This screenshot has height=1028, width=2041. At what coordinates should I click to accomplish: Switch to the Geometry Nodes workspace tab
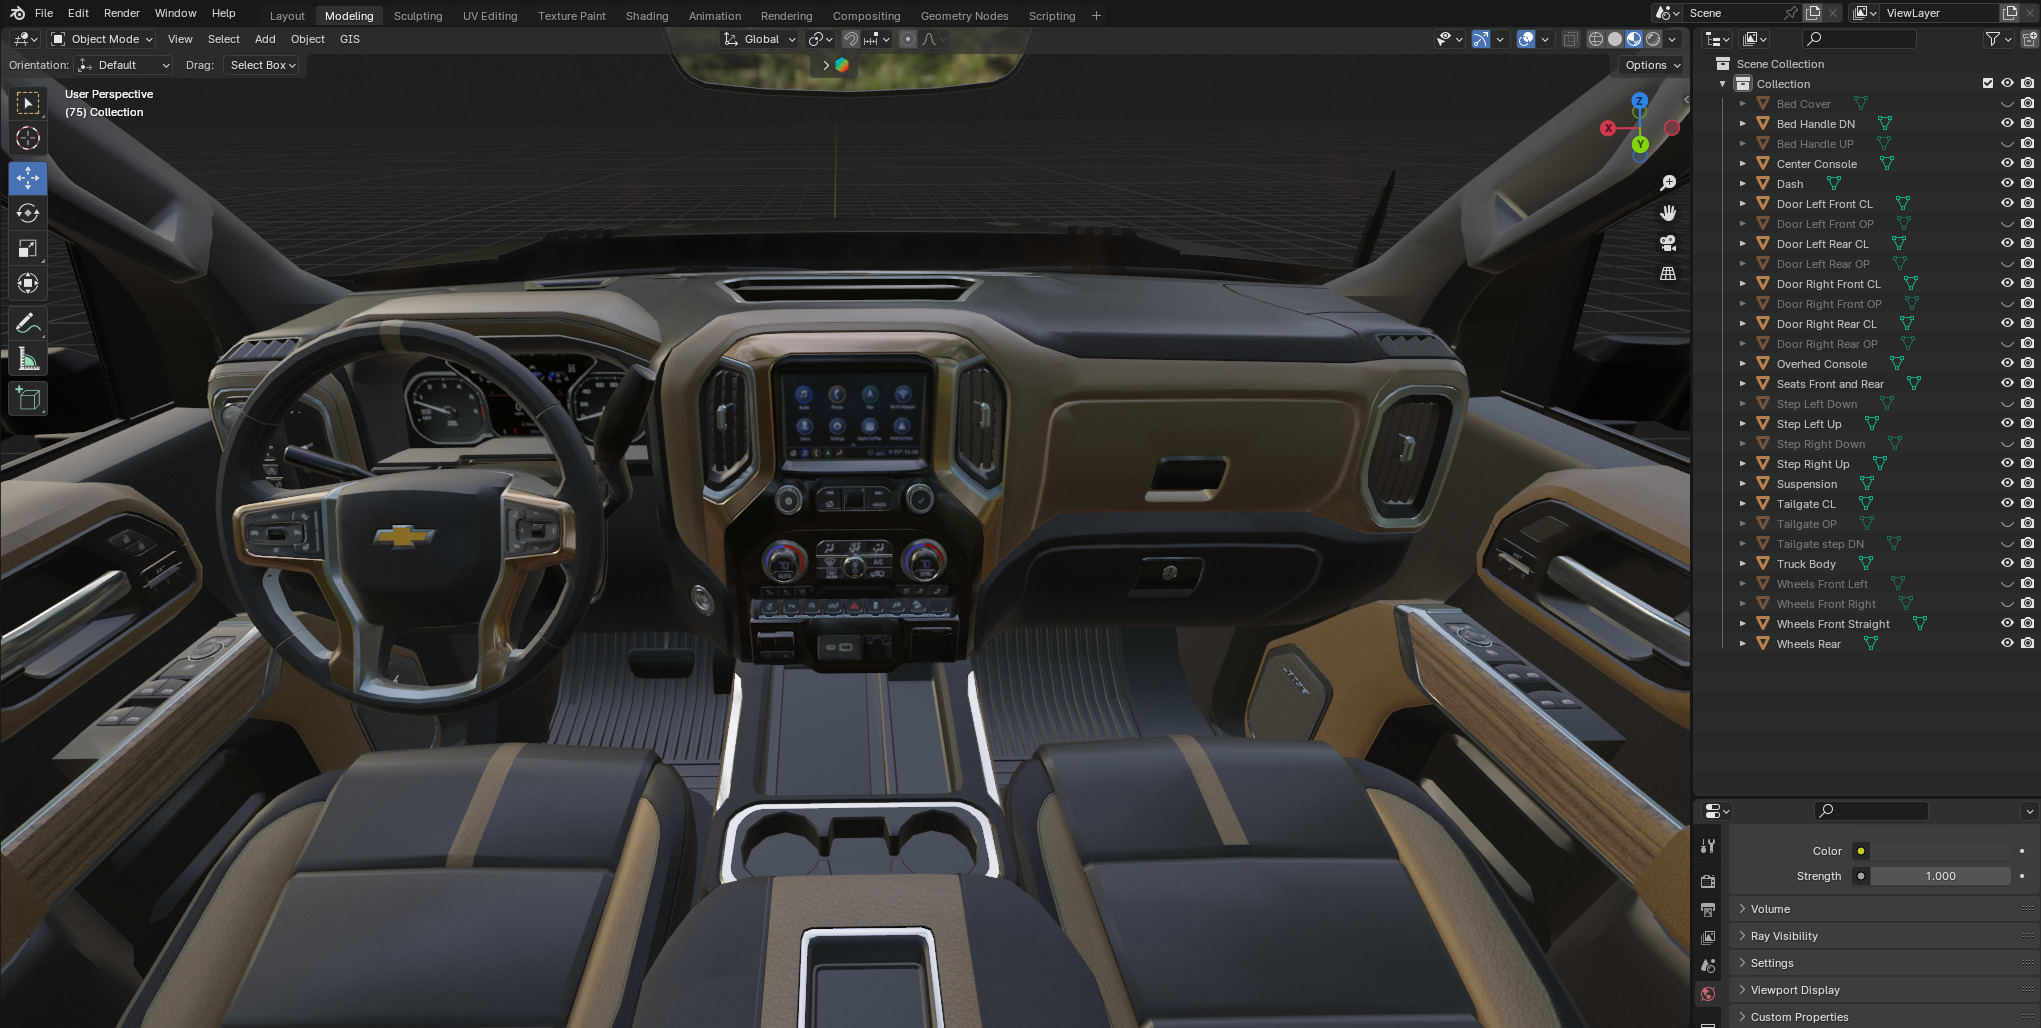[964, 16]
